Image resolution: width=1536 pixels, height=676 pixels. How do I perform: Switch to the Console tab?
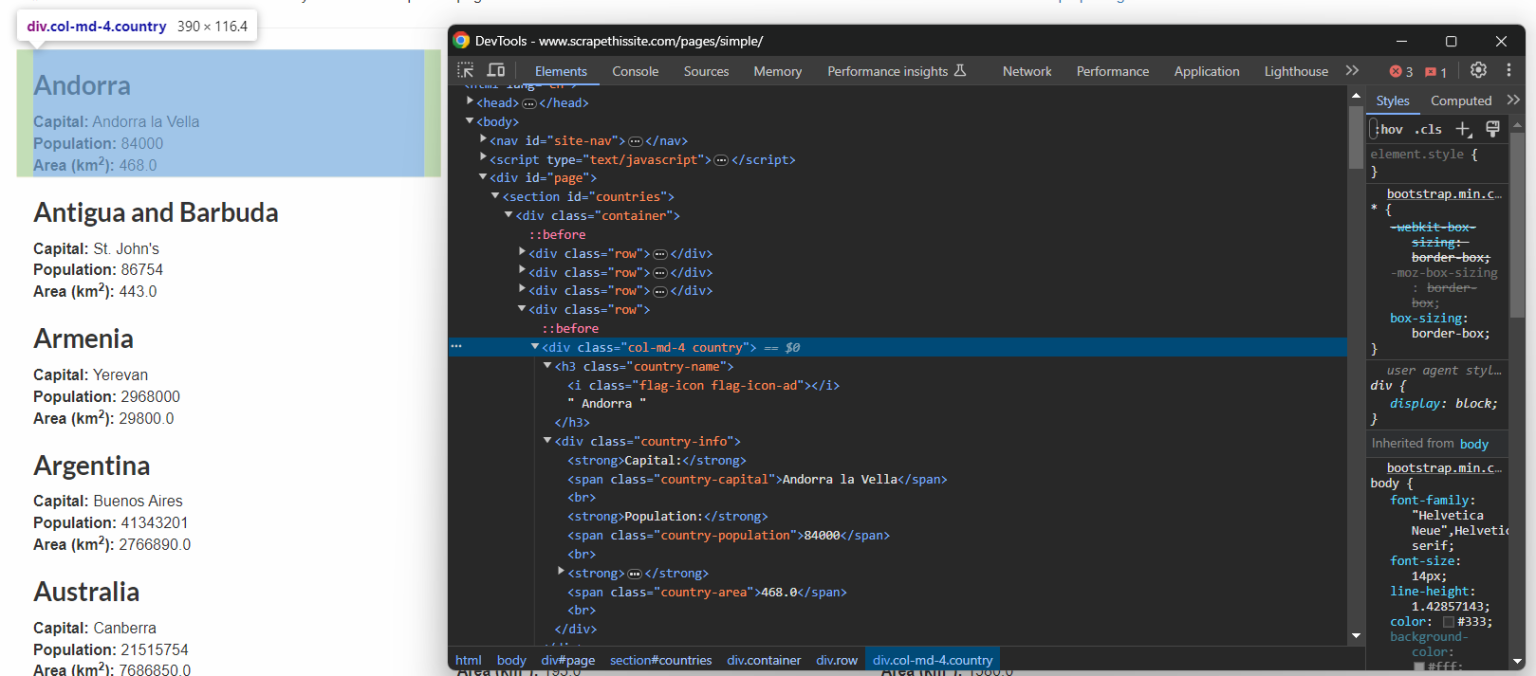pyautogui.click(x=635, y=71)
